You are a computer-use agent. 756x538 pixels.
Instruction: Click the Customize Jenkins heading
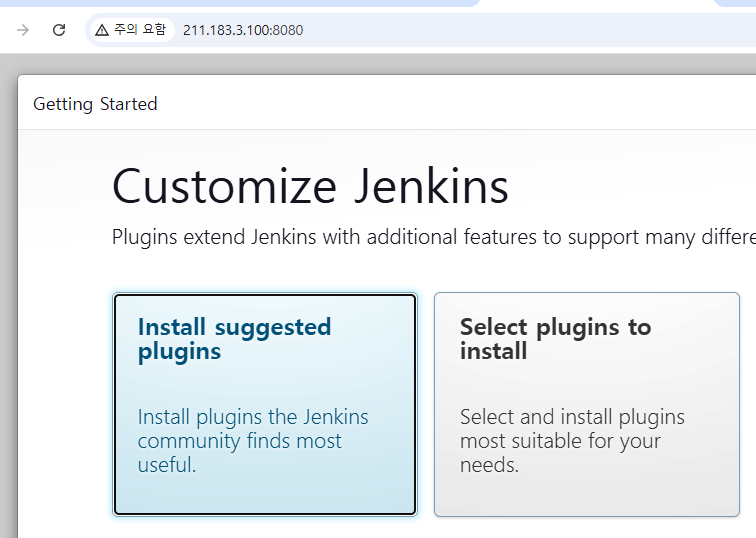[x=310, y=187]
